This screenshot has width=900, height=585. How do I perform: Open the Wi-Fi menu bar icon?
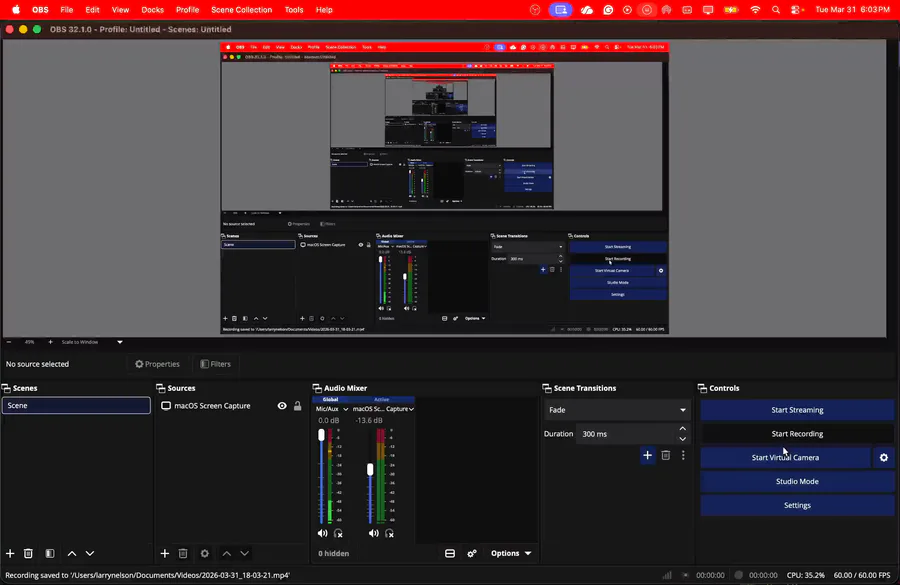point(755,10)
